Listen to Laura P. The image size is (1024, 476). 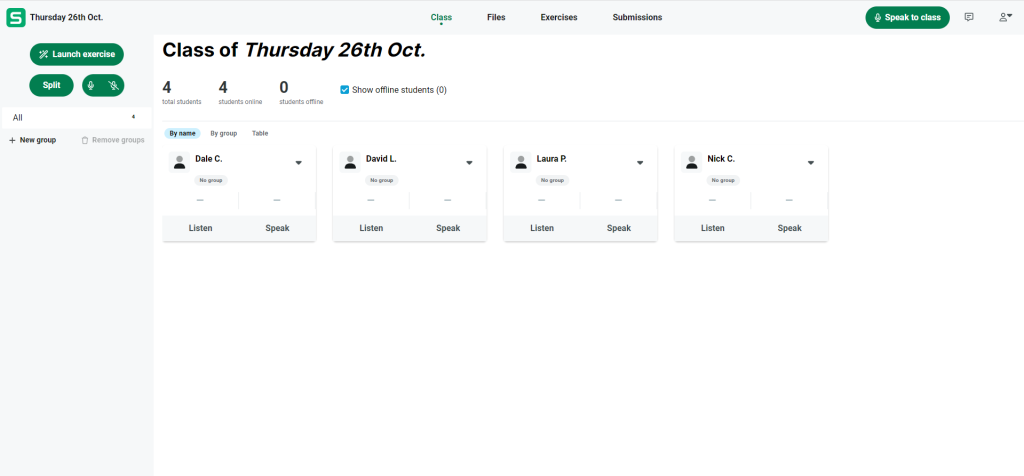[542, 228]
